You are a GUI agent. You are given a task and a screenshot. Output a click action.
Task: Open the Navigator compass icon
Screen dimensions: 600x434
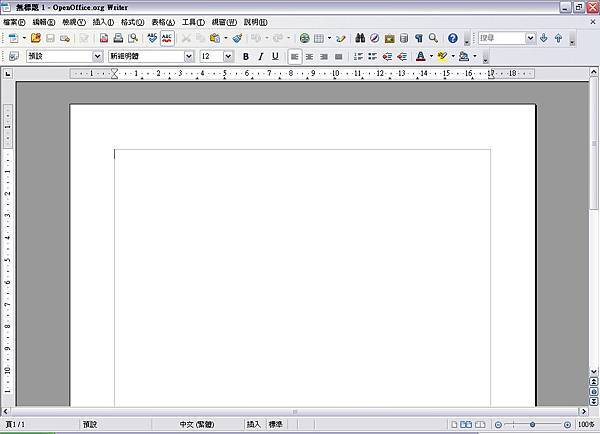pyautogui.click(x=375, y=38)
